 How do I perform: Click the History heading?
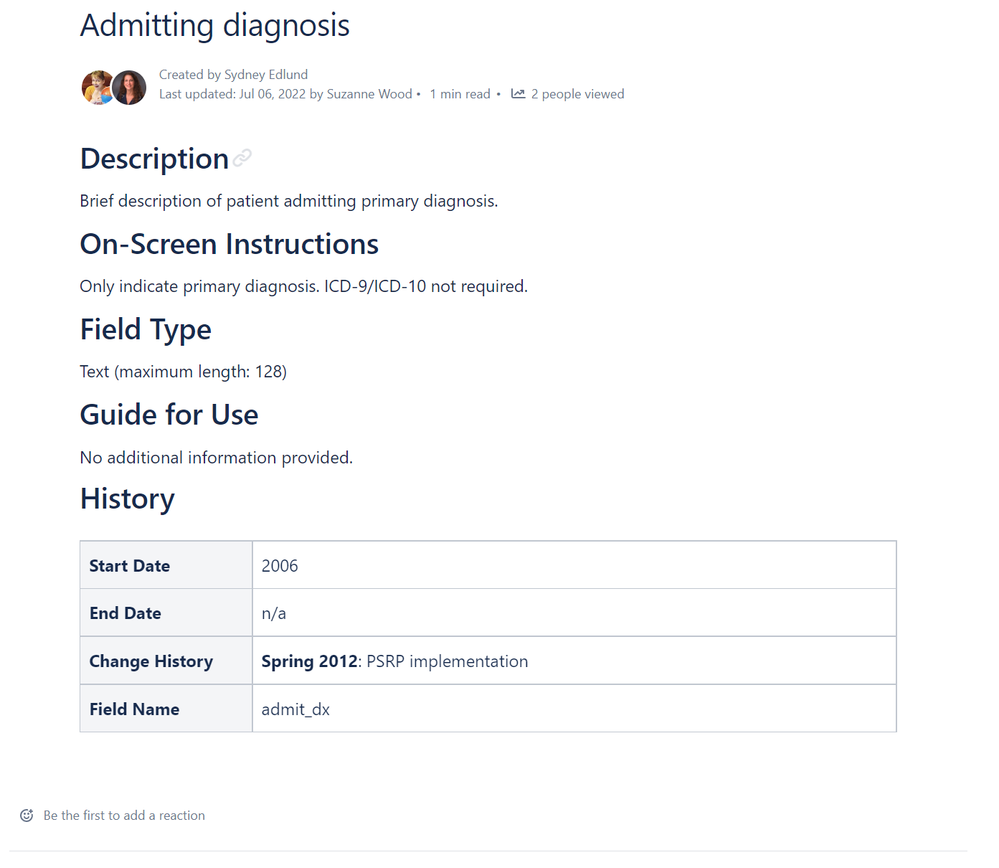tap(127, 499)
